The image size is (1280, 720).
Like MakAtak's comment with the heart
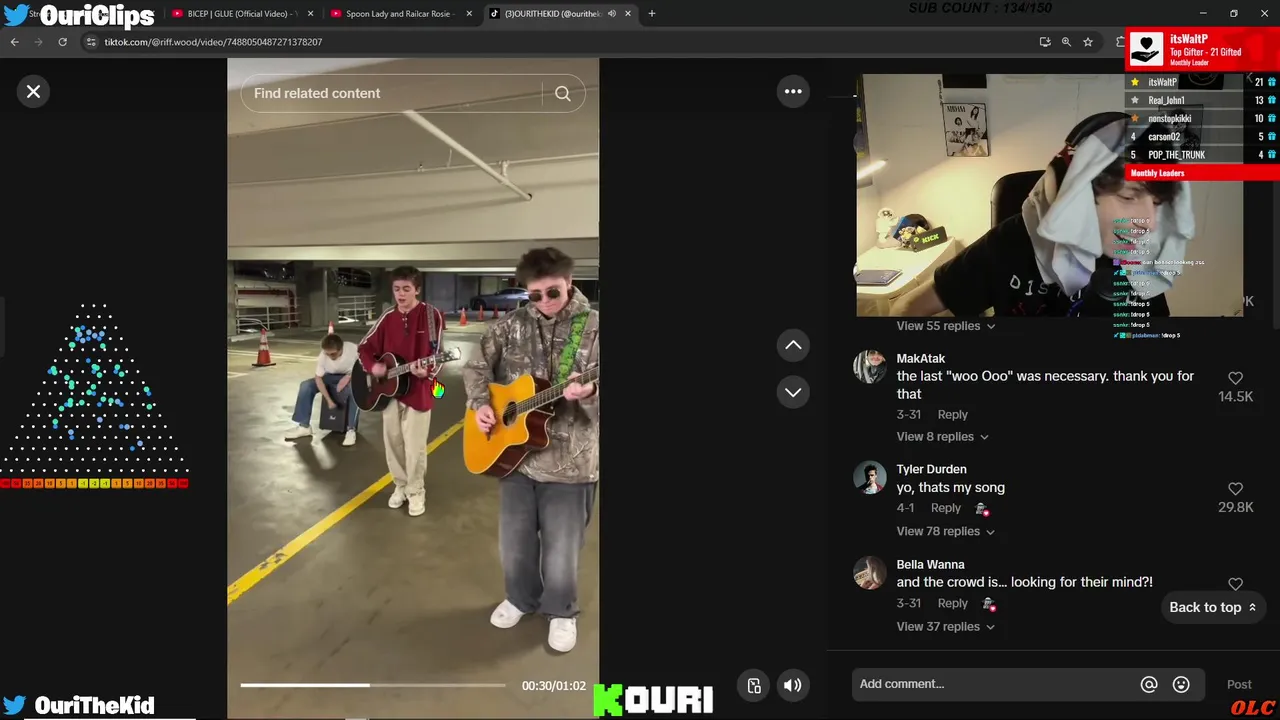tap(1235, 378)
